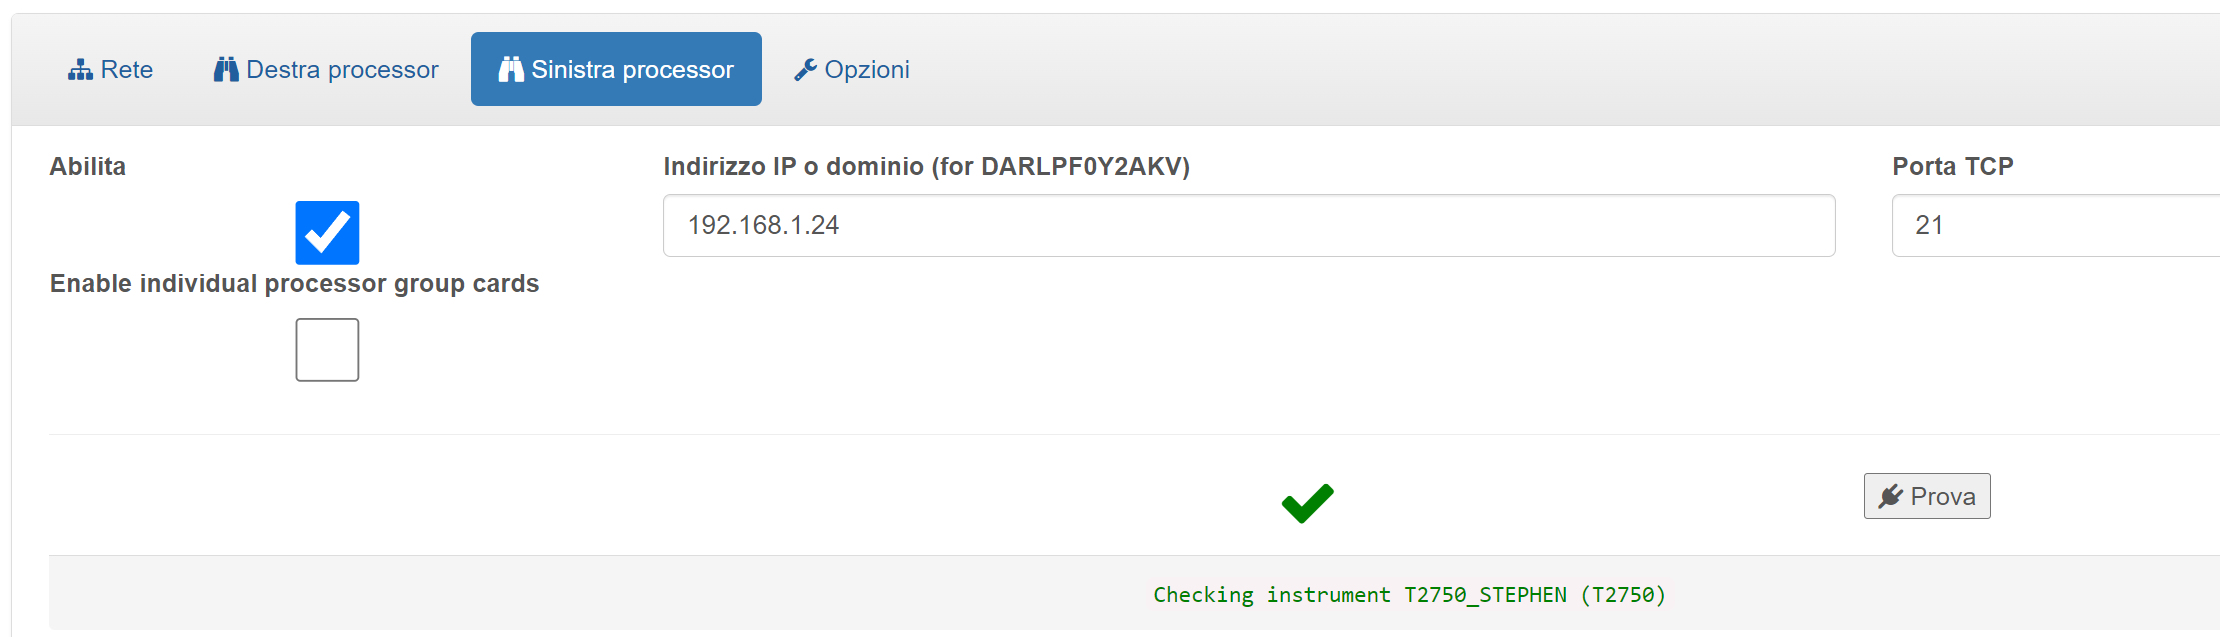Click the Porta TCP field containing 21
The image size is (2220, 637).
pyautogui.click(x=2056, y=225)
